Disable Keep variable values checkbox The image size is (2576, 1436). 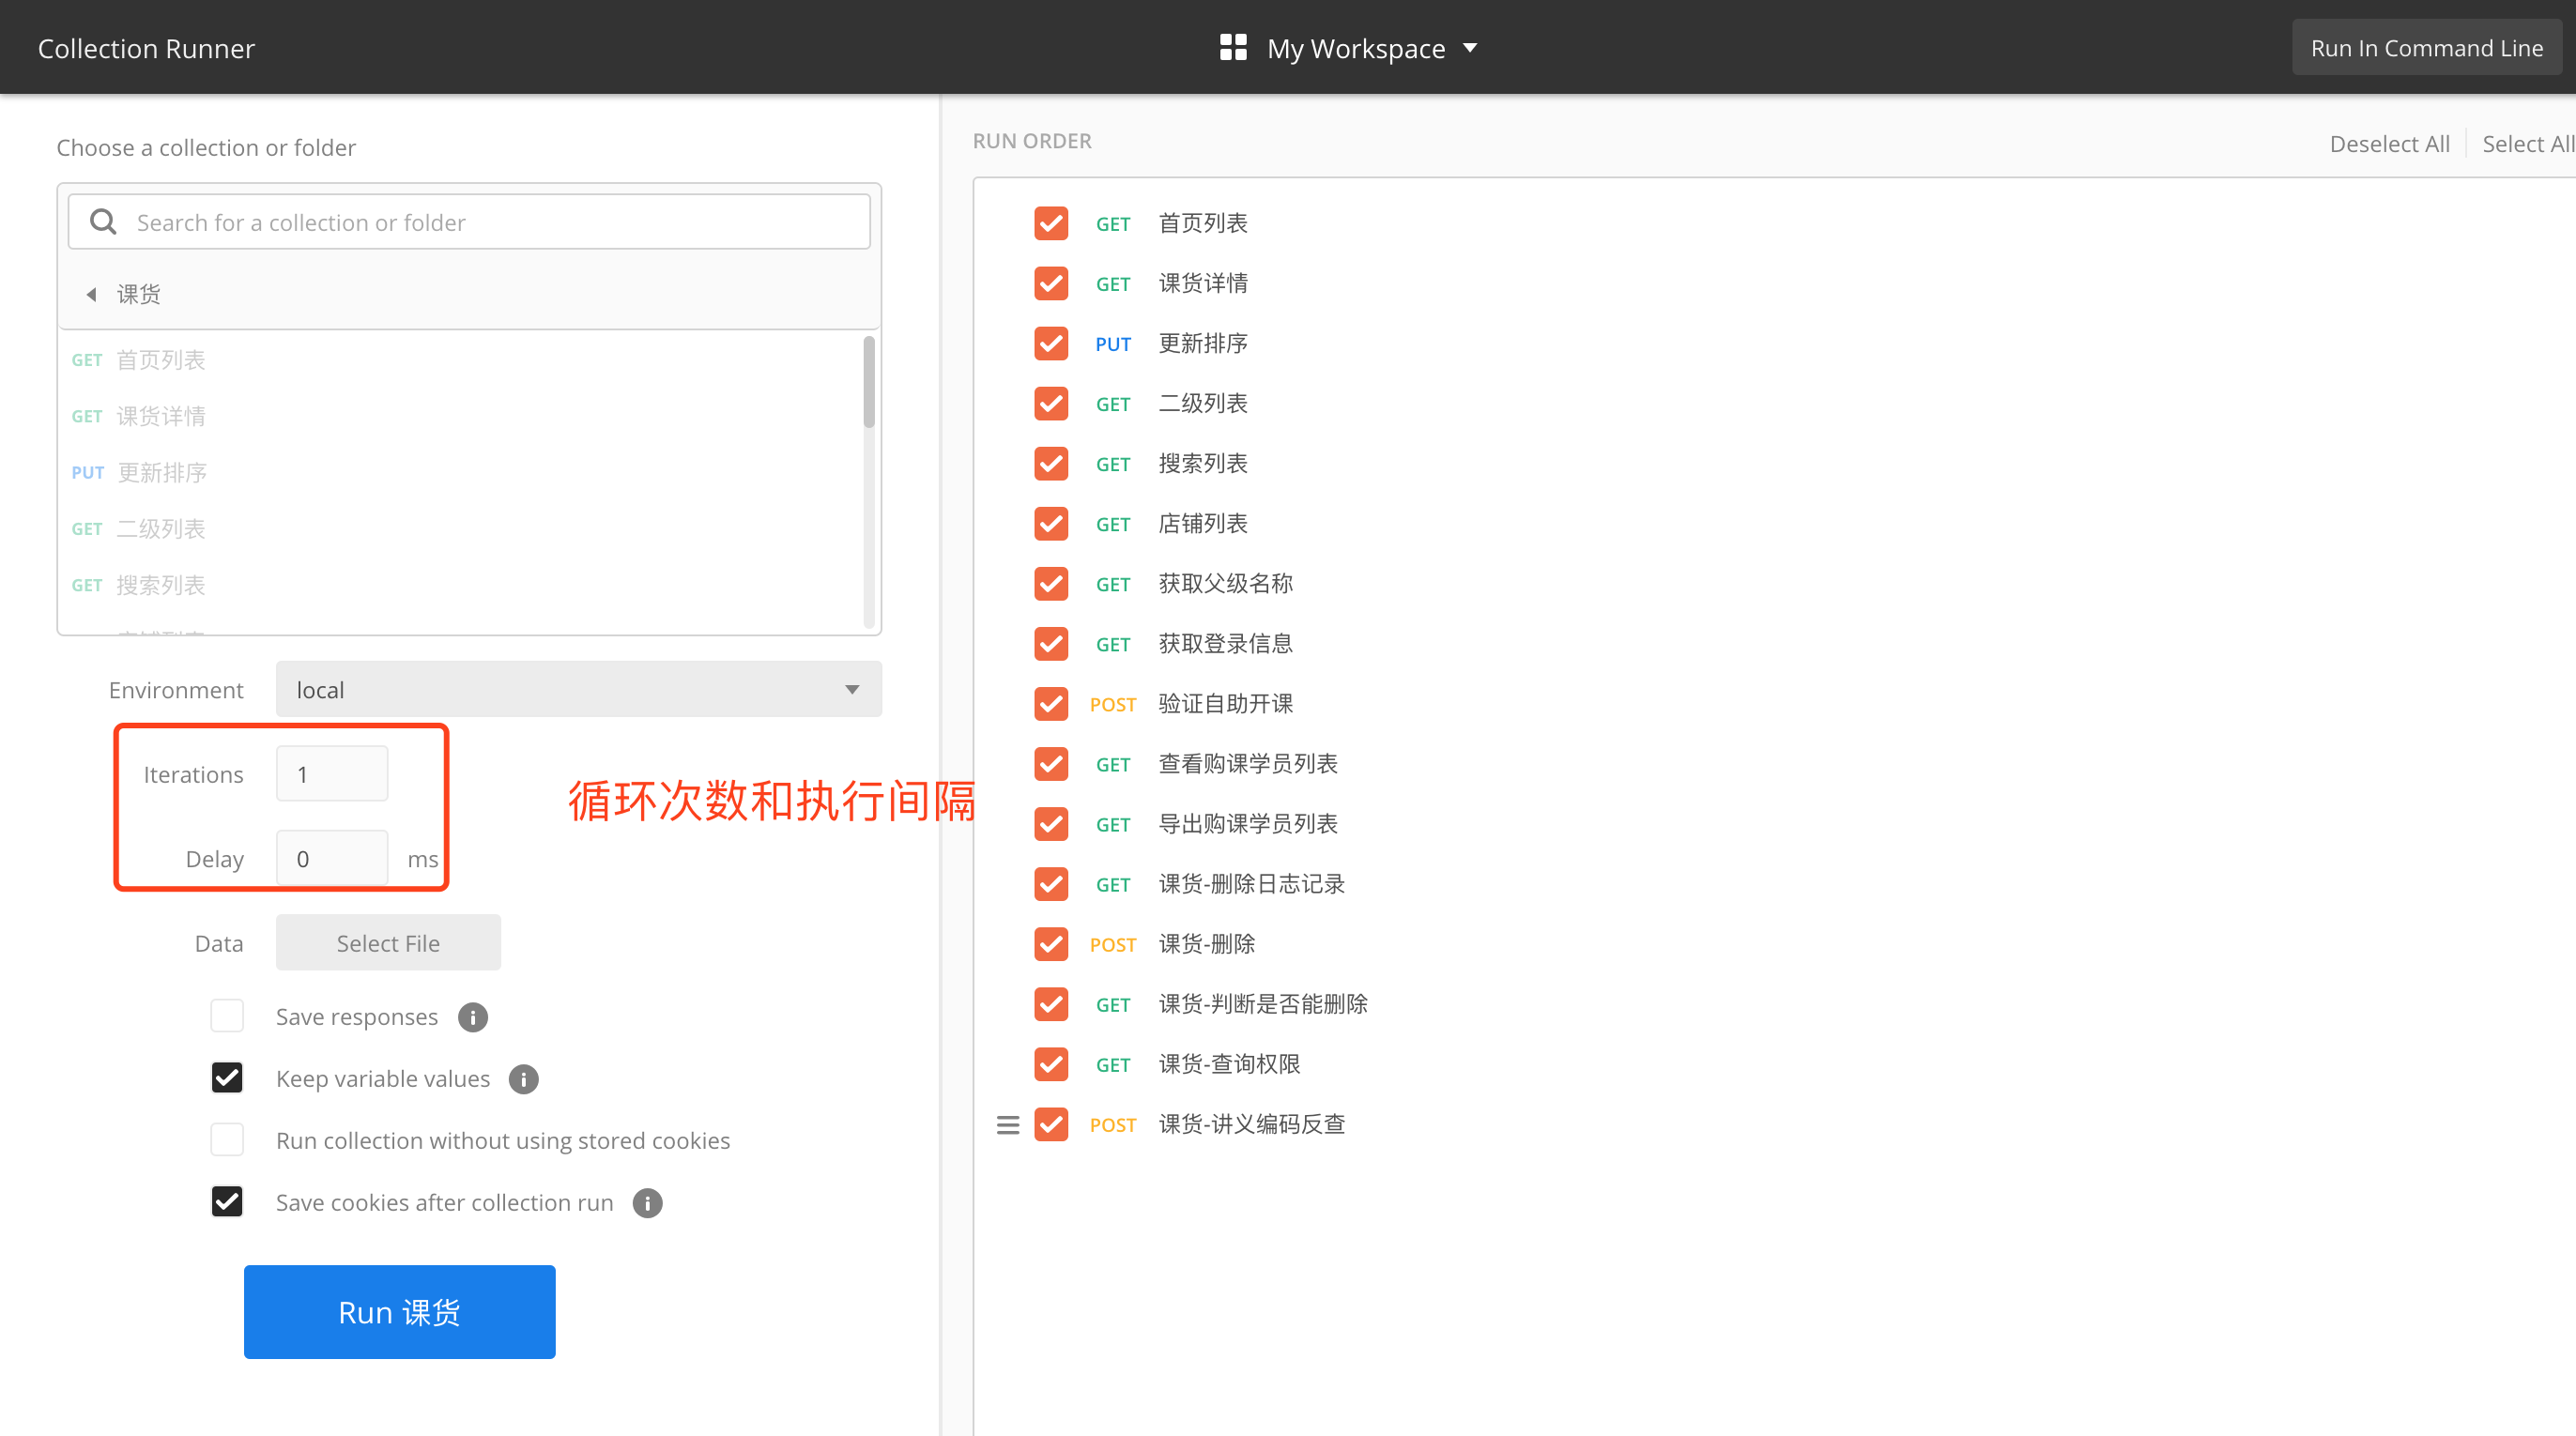[226, 1078]
